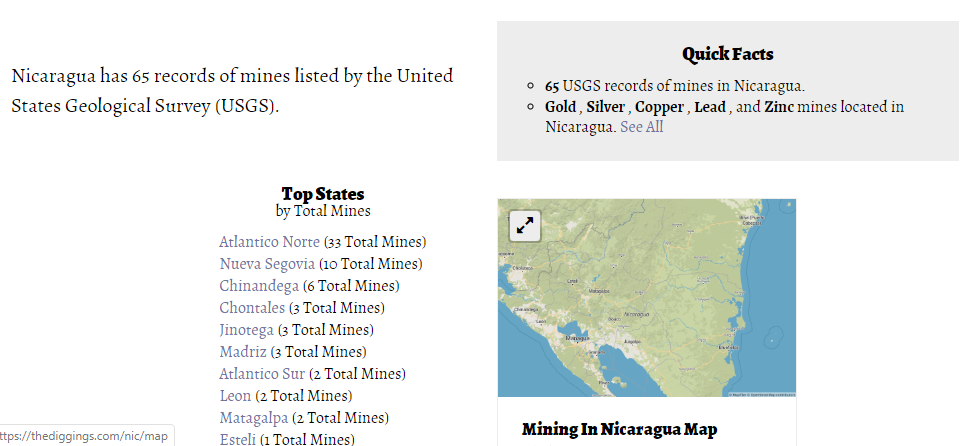Select the Esteli state link
Image resolution: width=972 pixels, height=446 pixels.
tap(238, 439)
